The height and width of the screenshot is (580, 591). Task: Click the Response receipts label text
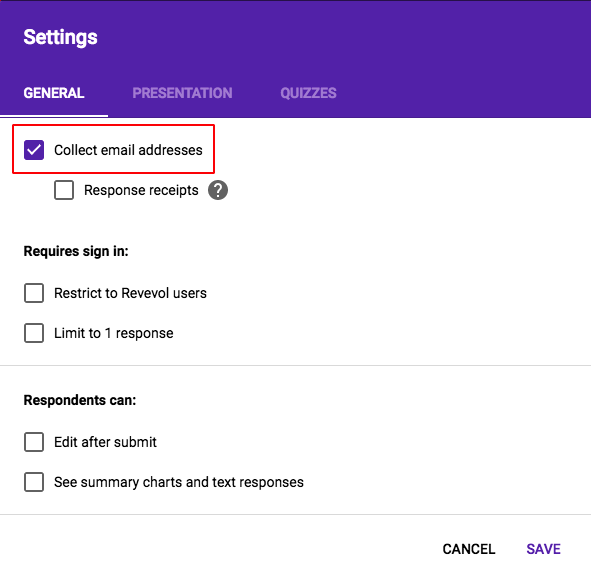click(141, 190)
